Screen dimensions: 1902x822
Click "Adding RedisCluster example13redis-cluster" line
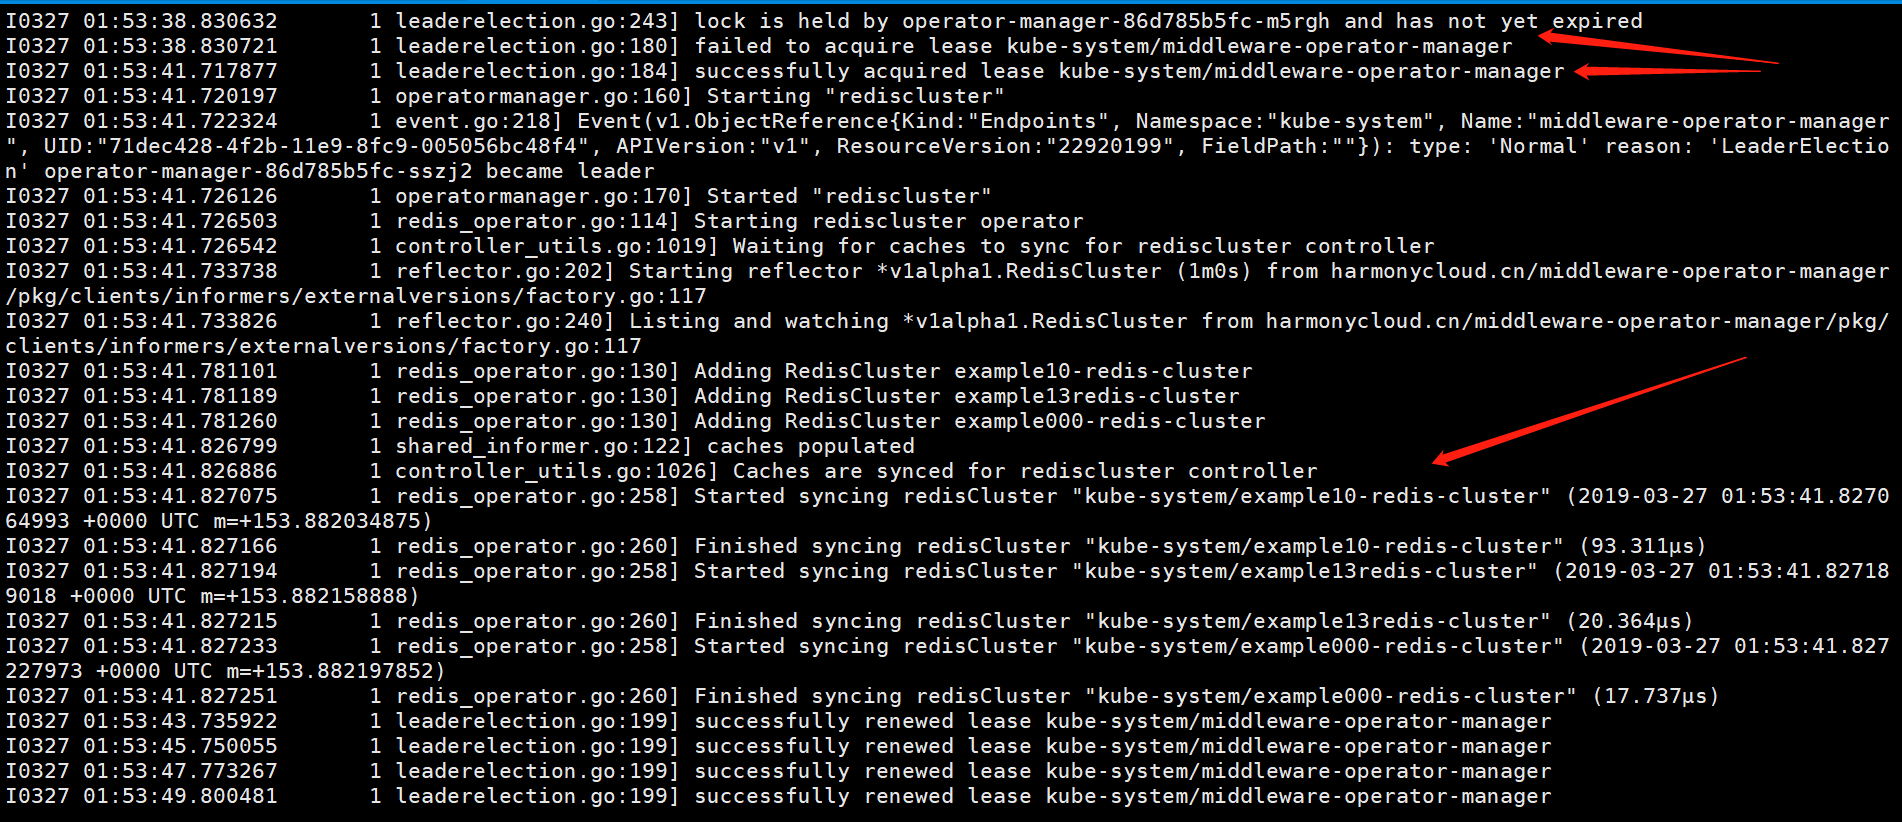pyautogui.click(x=967, y=396)
